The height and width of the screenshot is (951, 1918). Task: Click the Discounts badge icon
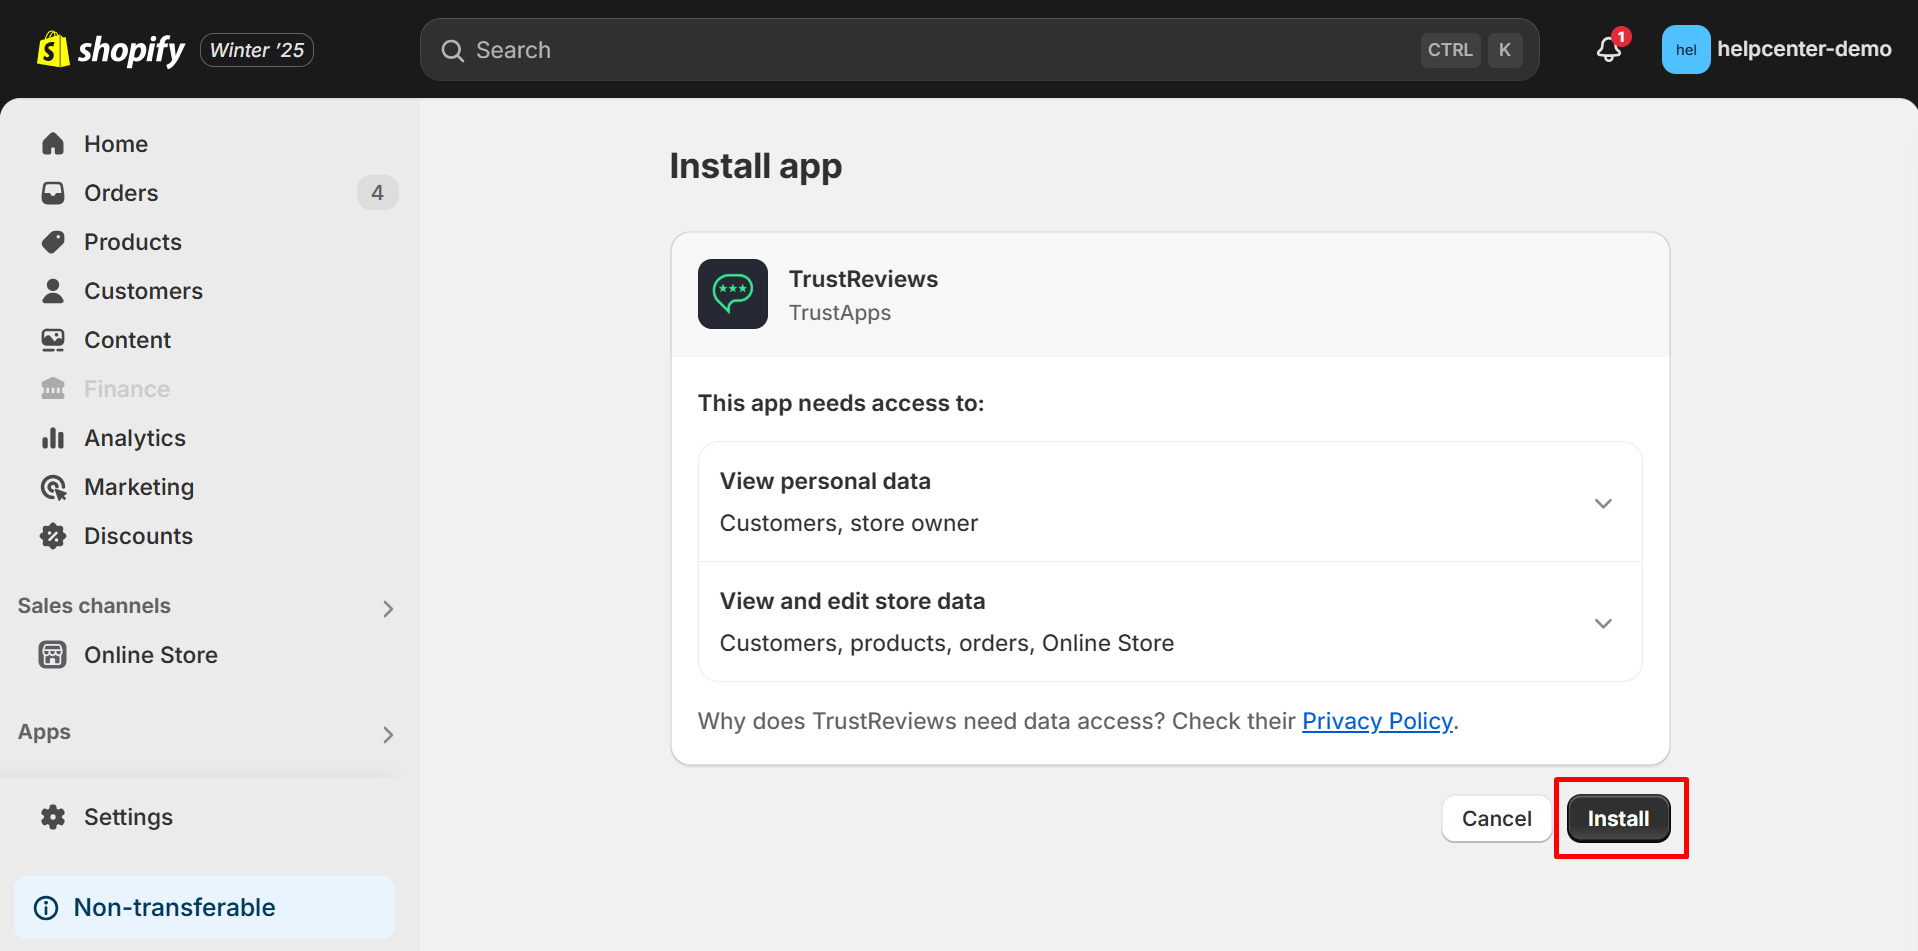pos(53,536)
